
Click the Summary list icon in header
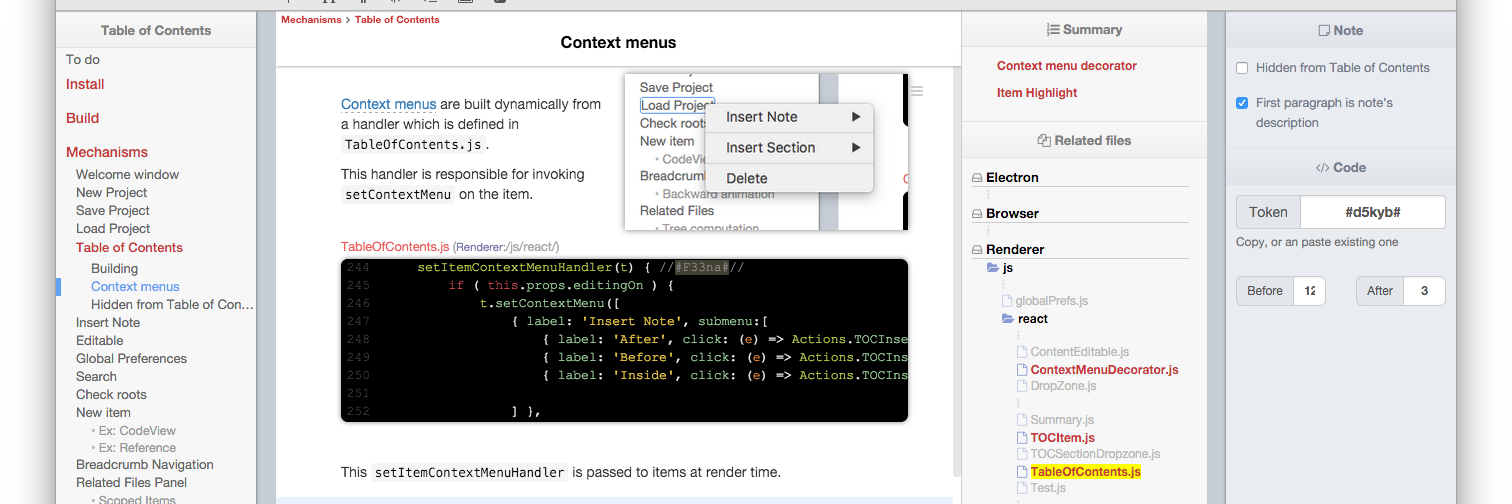[x=1052, y=30]
